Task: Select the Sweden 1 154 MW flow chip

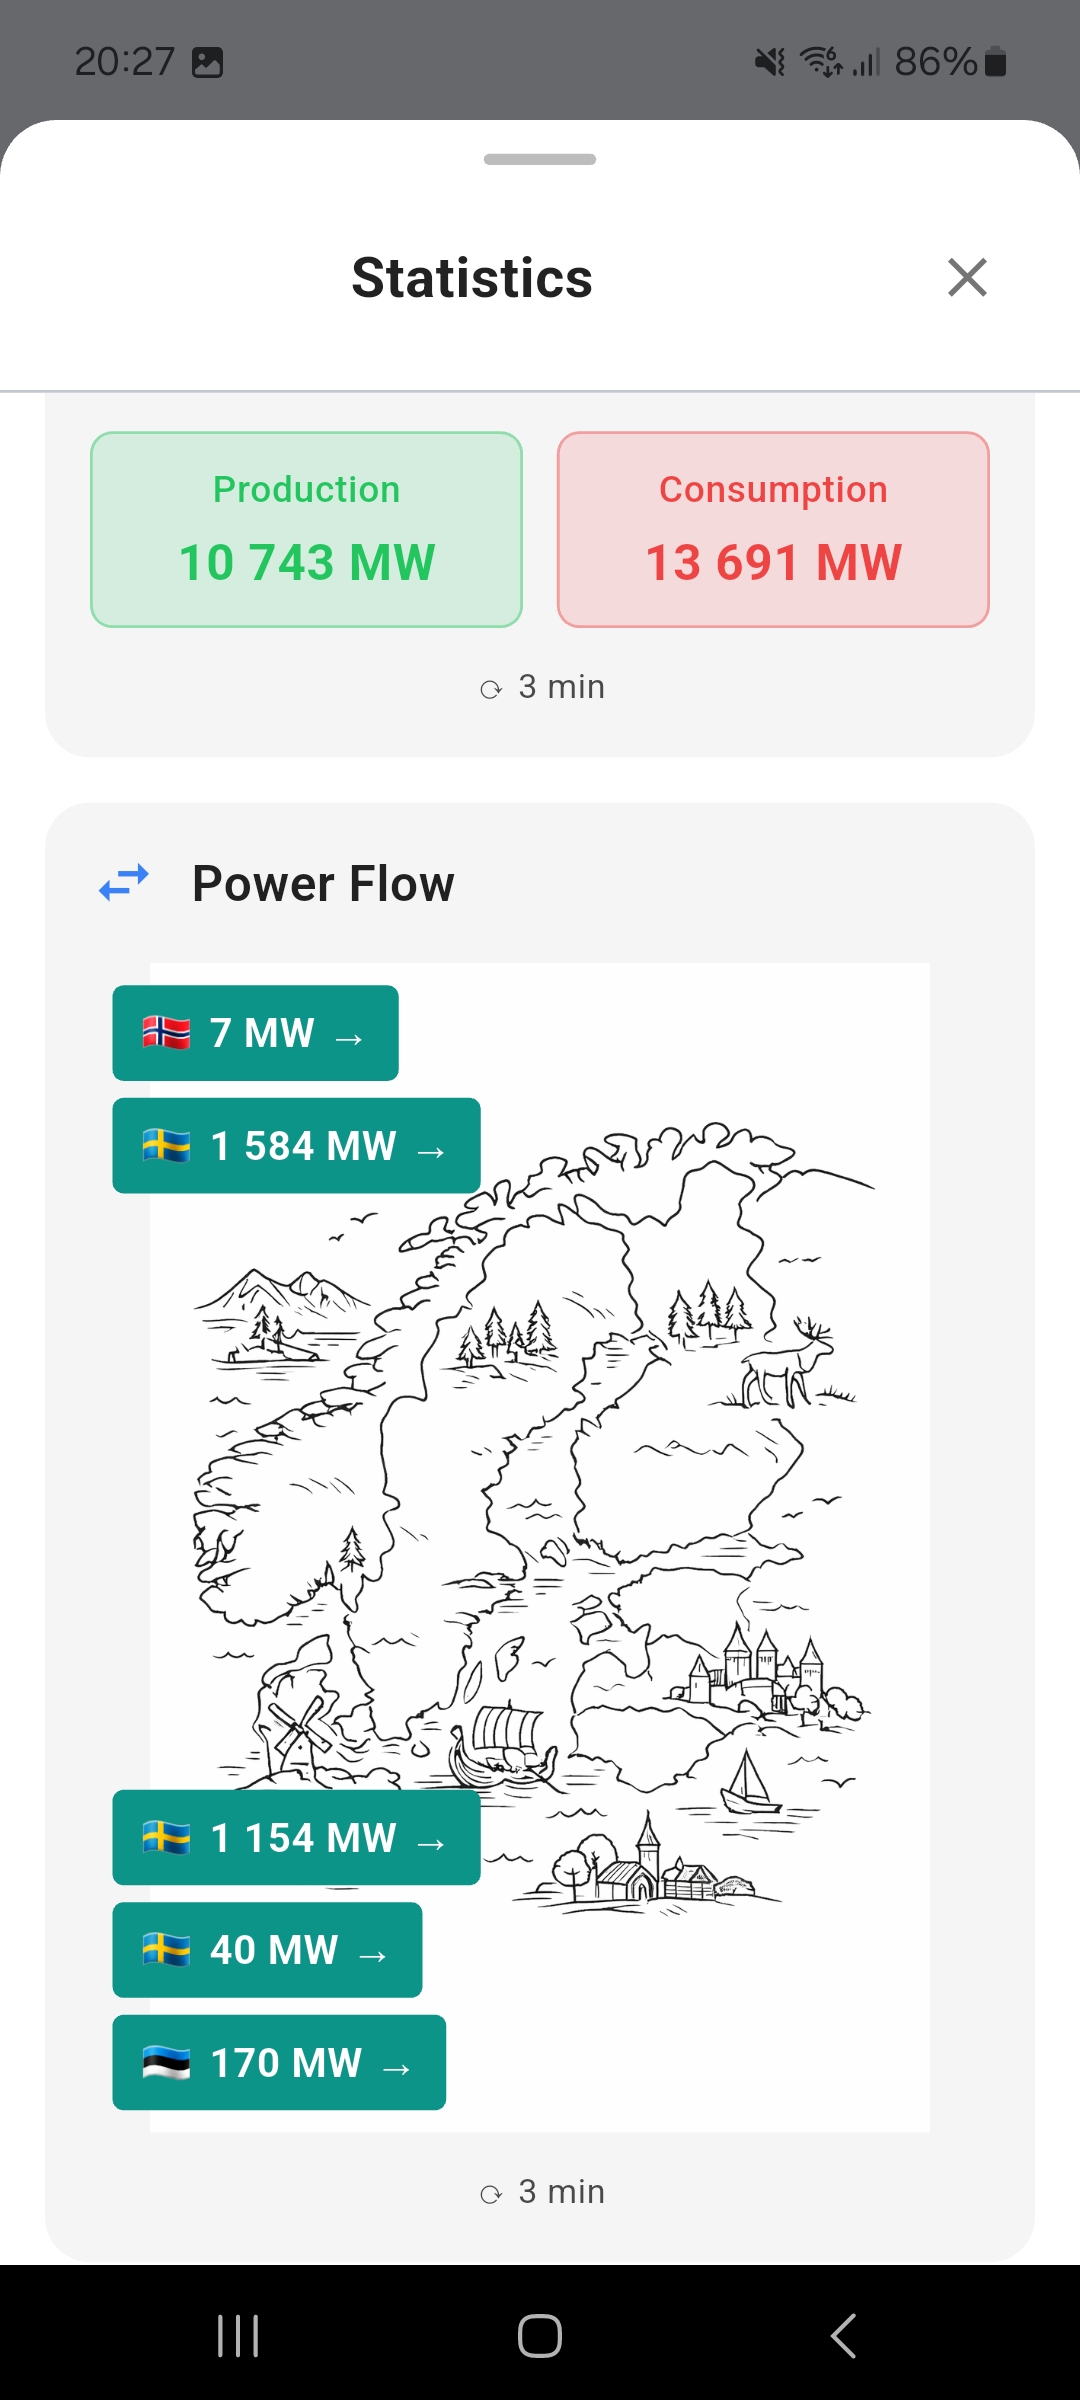Action: point(296,1838)
